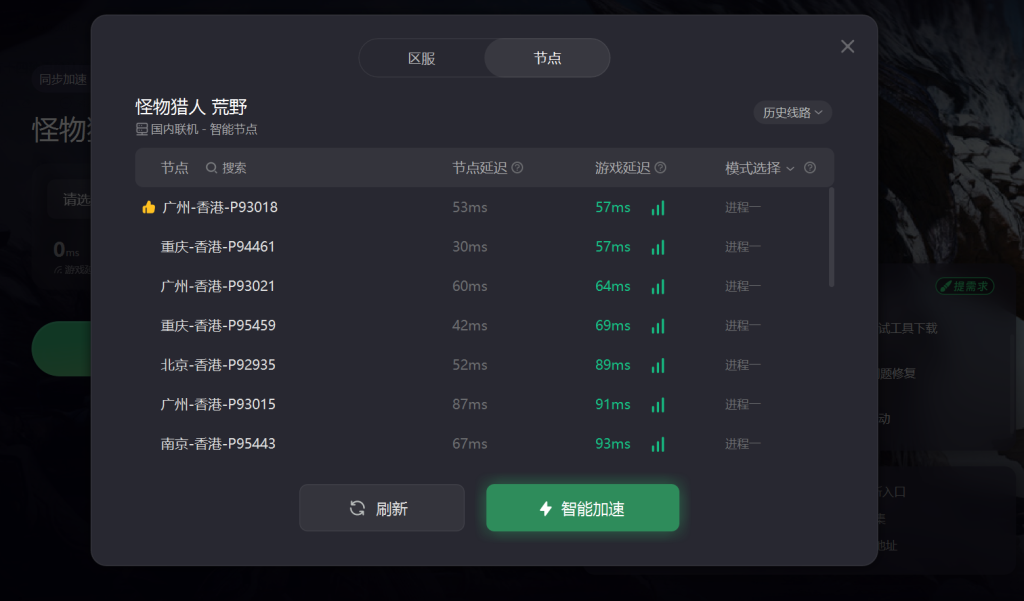Click the node list scrollbar
The height and width of the screenshot is (601, 1024).
pos(831,237)
